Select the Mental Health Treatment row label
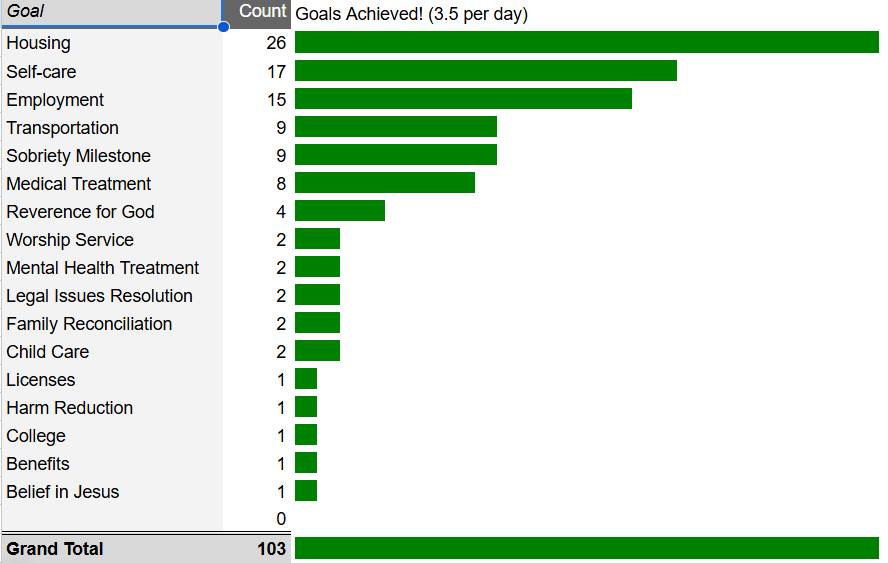This screenshot has height=563, width=888. coord(103,268)
